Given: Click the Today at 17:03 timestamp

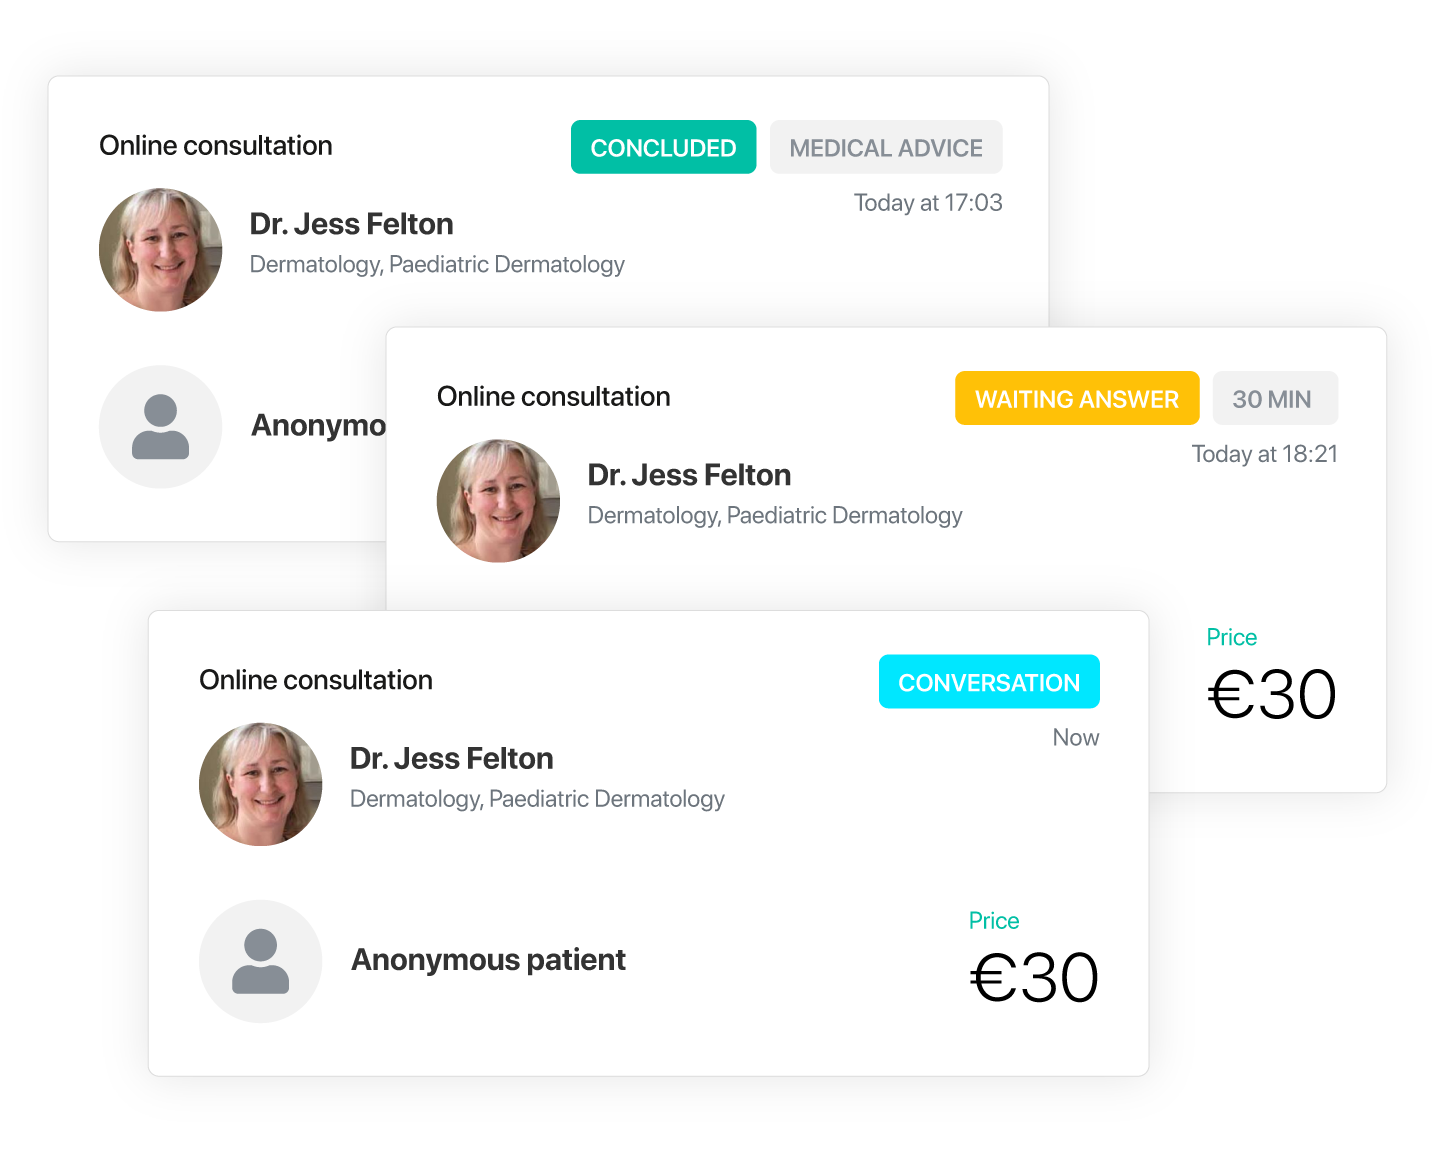Looking at the screenshot, I should 928,203.
